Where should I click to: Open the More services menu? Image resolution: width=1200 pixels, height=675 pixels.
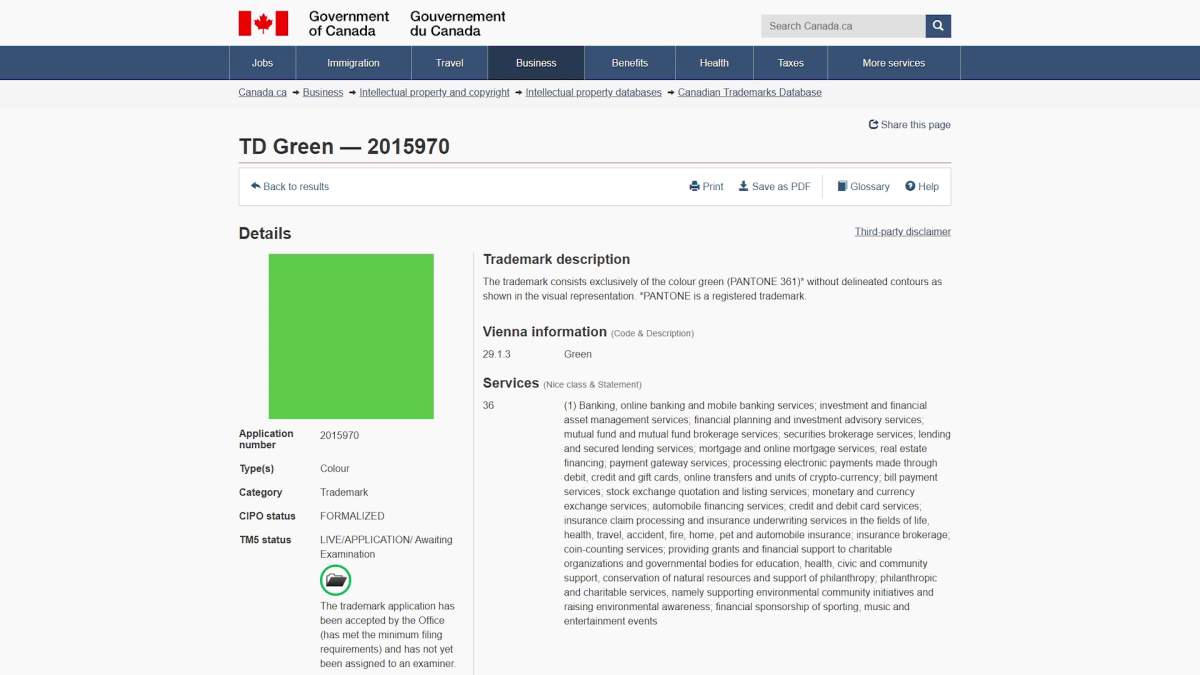[894, 63]
